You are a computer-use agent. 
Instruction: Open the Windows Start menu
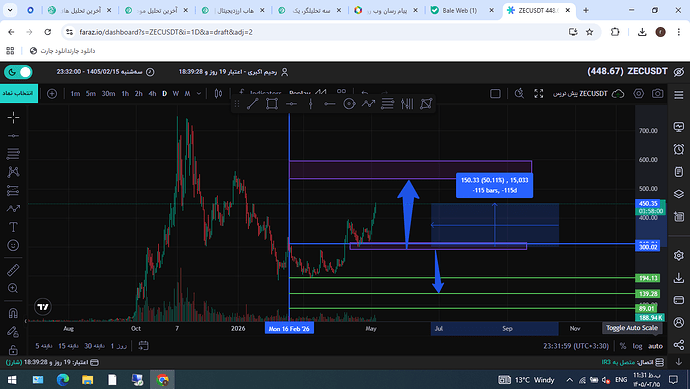(x=12, y=379)
